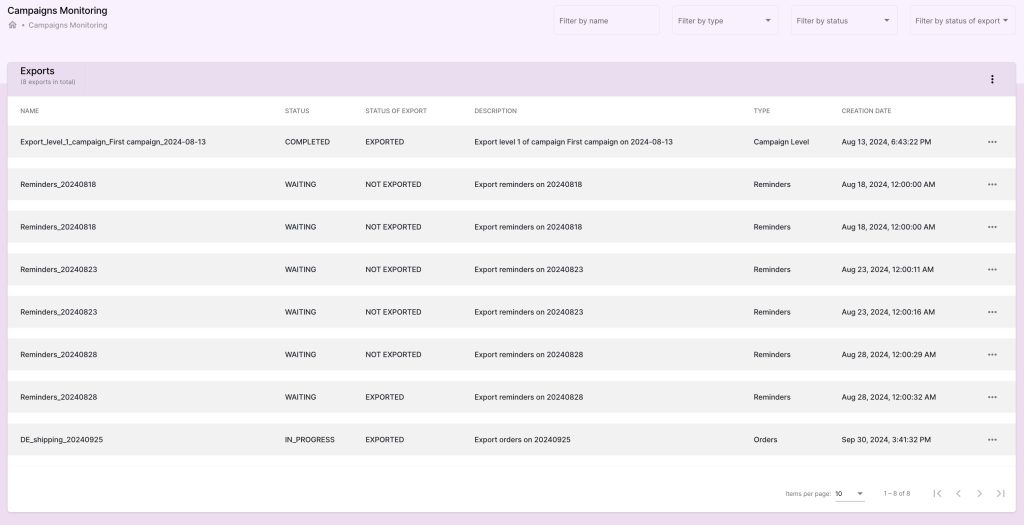Sort by the Creation Date column header
The width and height of the screenshot is (1024, 525).
(x=866, y=111)
